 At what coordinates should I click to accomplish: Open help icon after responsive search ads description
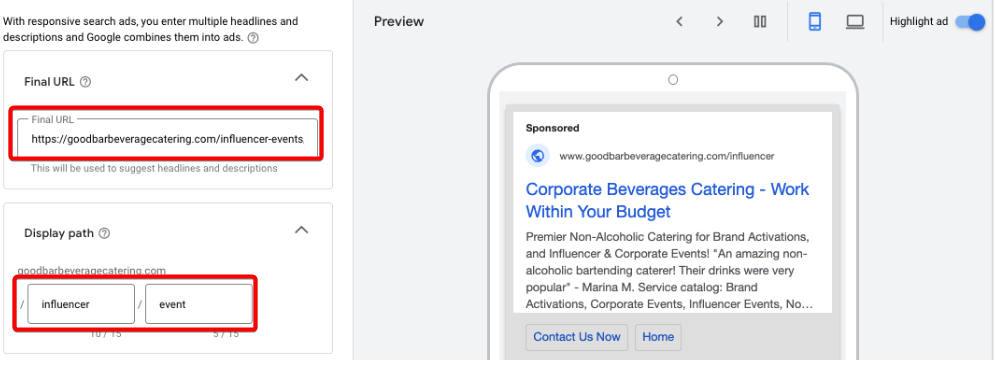[x=253, y=37]
